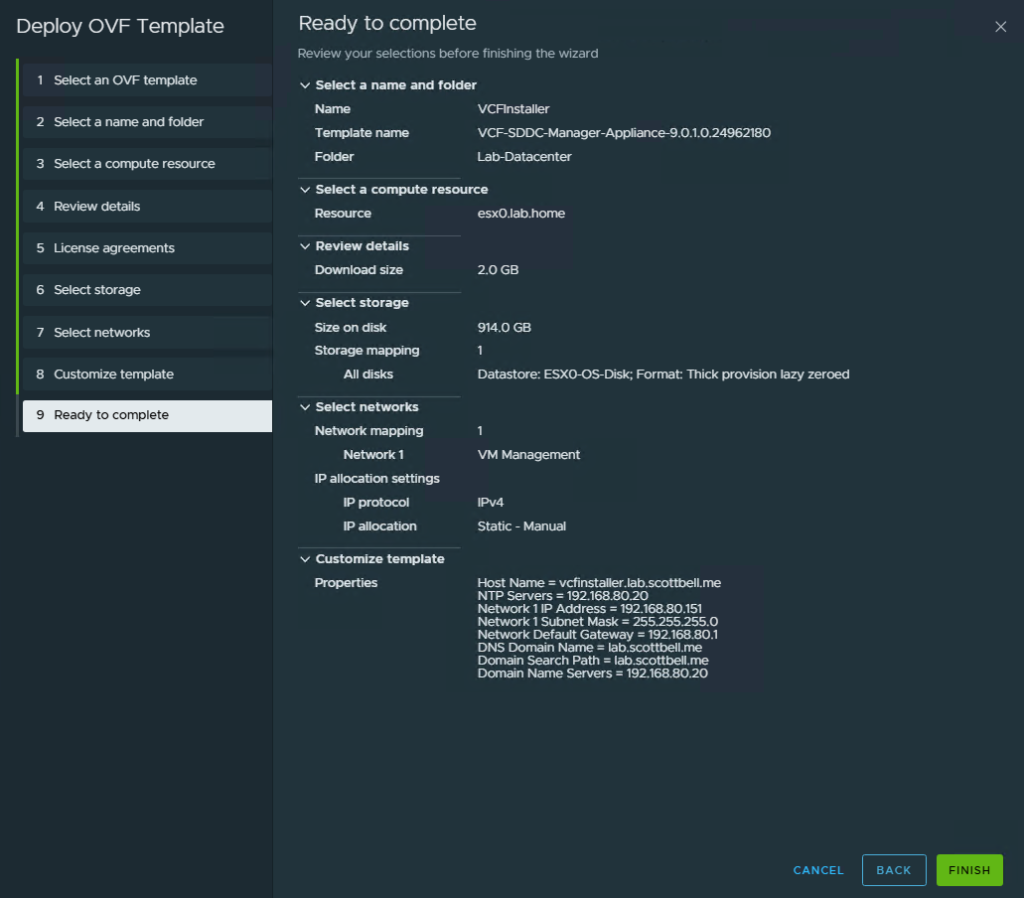The image size is (1024, 898).
Task: Cancel the OVF deployment wizard
Action: [x=818, y=870]
